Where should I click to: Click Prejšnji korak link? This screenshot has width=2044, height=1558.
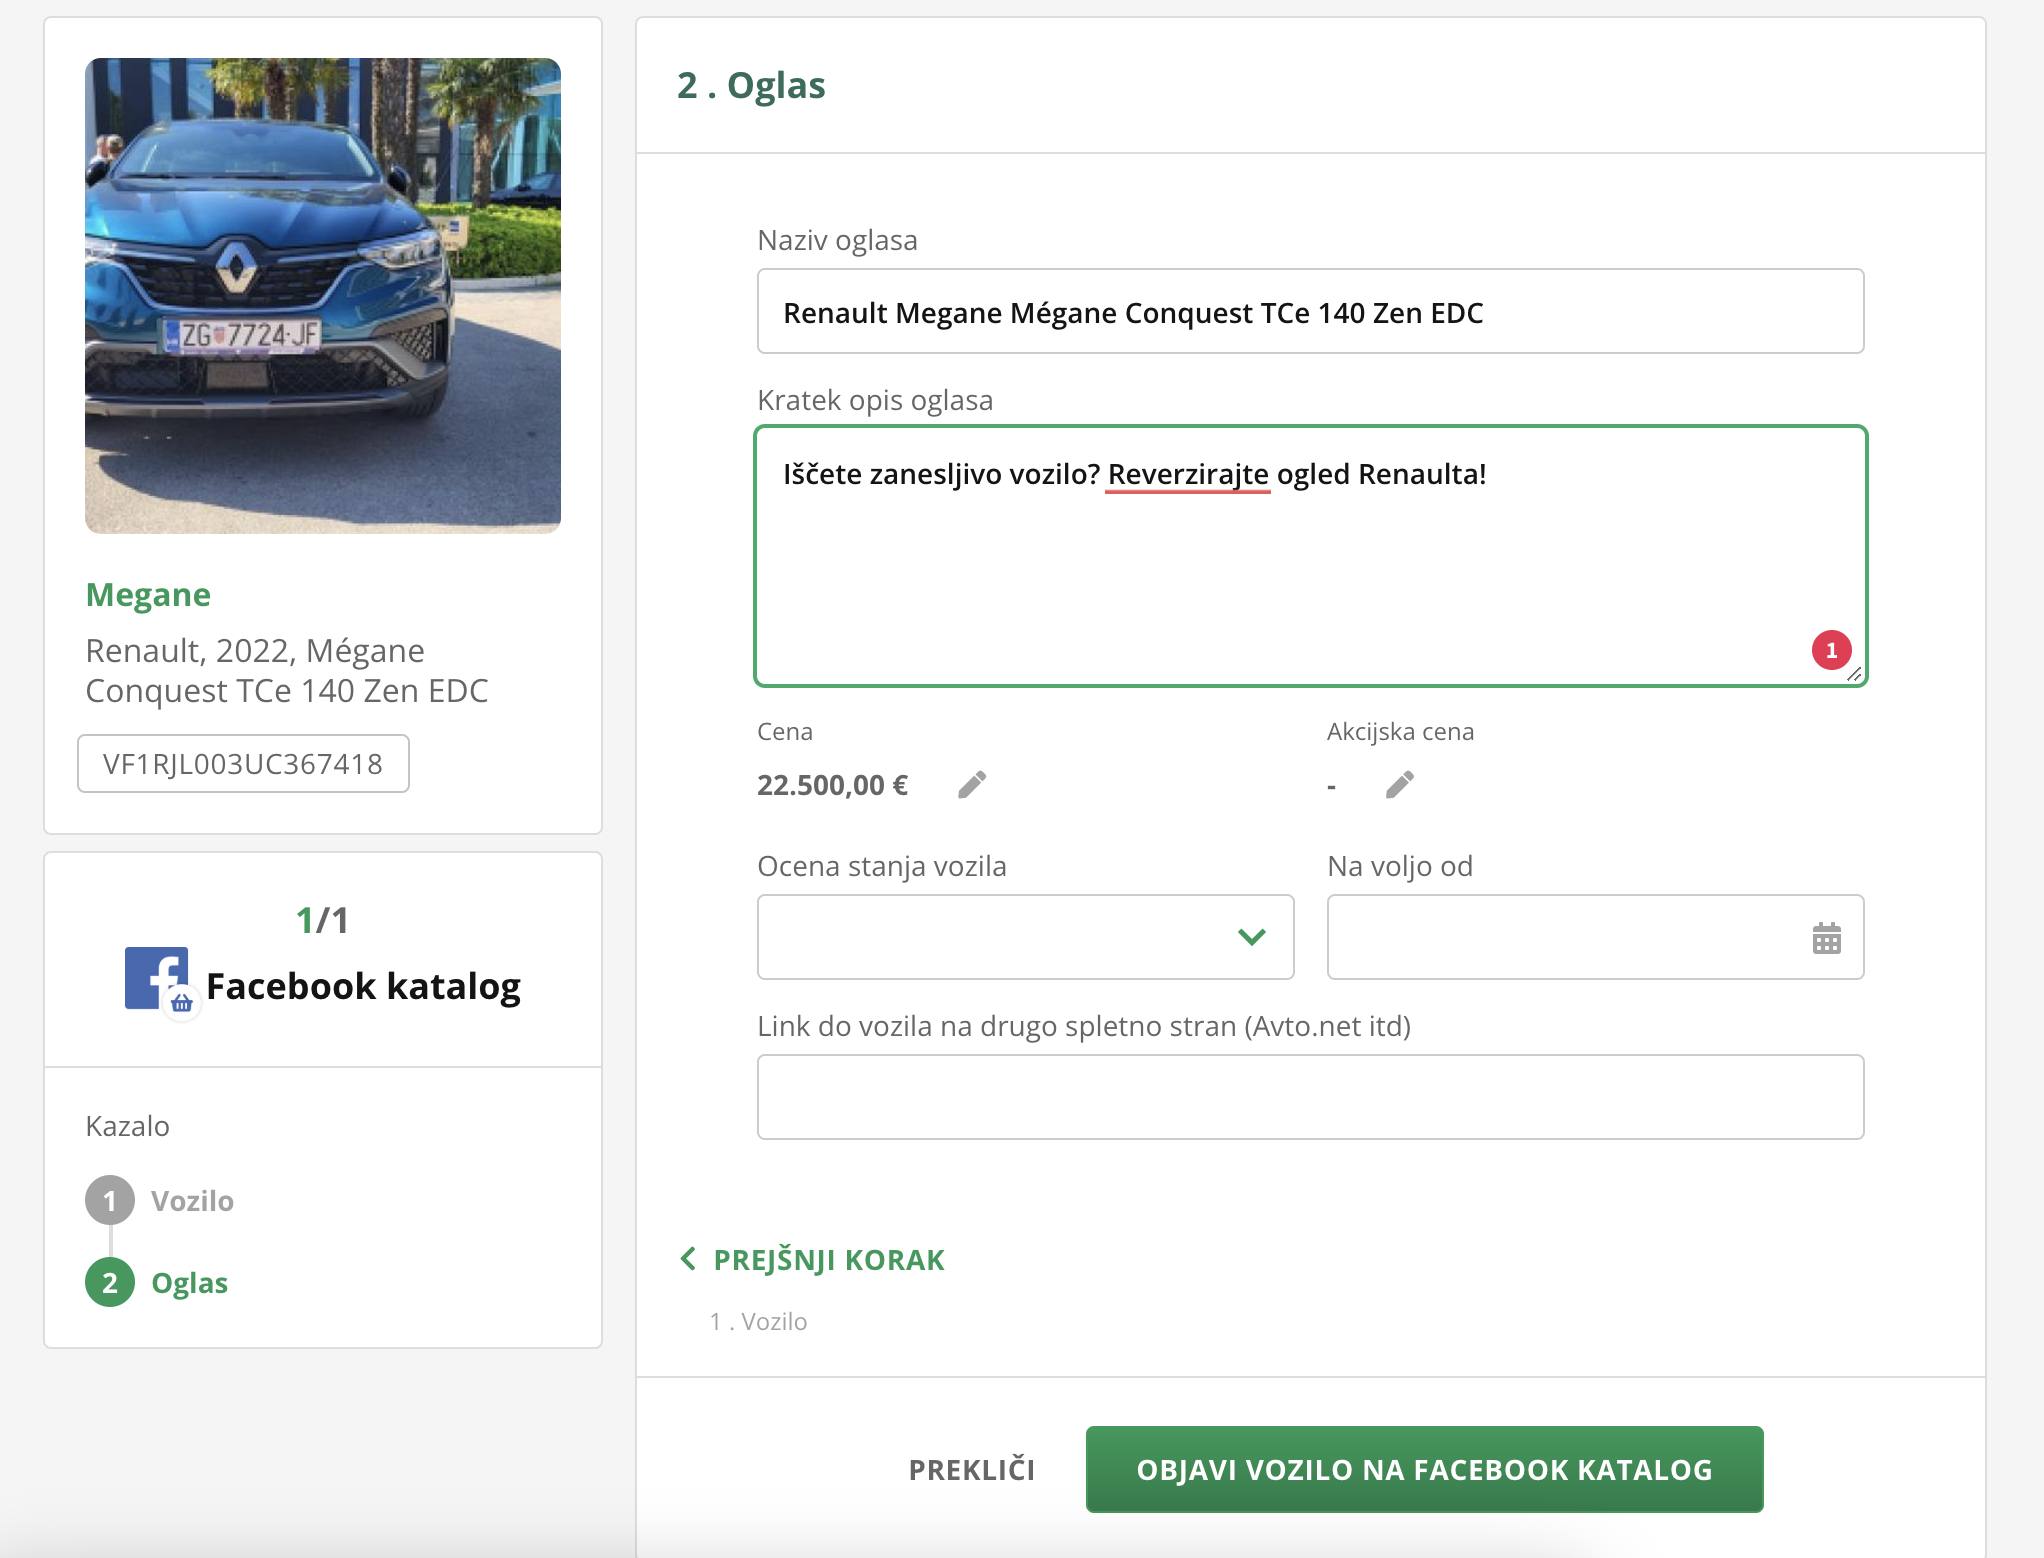click(829, 1260)
